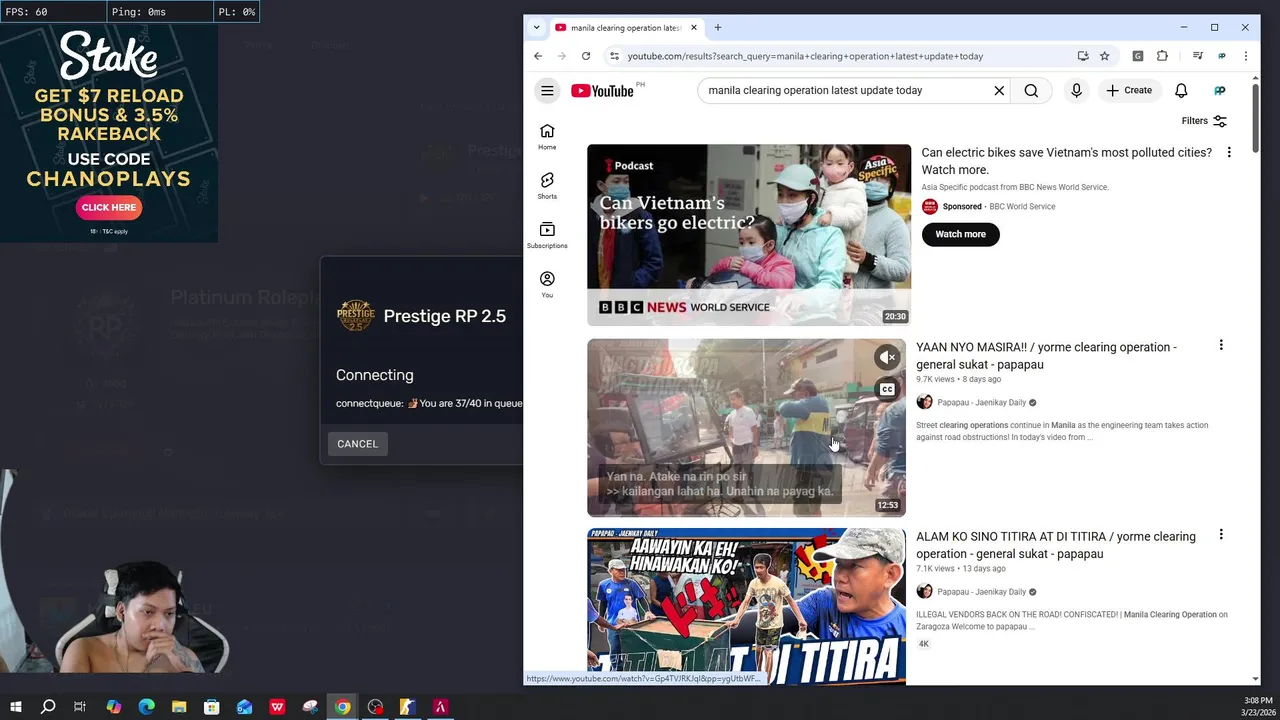The image size is (1280, 720).
Task: Open the Papapau channel under YAAN NYO MASIRA
Action: coord(981,402)
